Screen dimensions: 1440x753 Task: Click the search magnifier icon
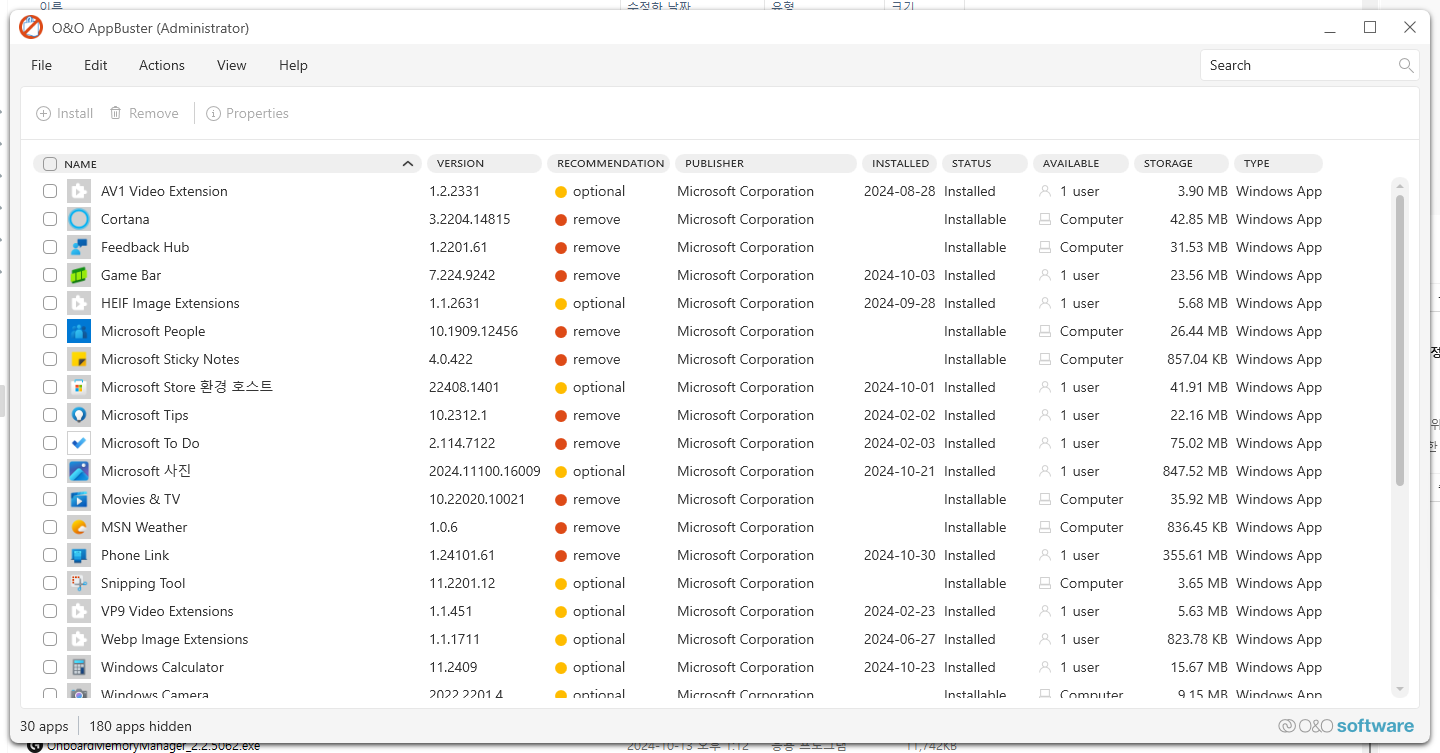[x=1406, y=65]
